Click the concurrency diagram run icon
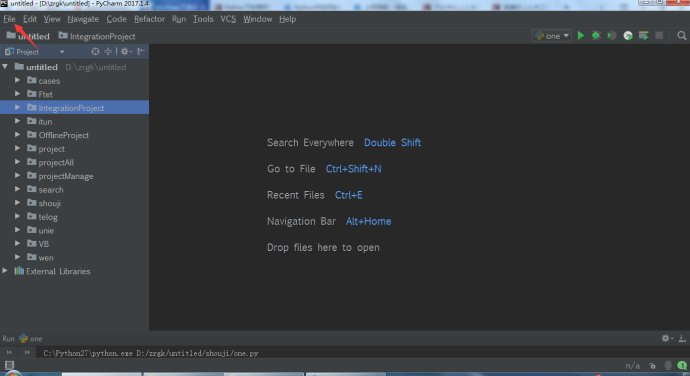The width and height of the screenshot is (690, 376). point(643,36)
